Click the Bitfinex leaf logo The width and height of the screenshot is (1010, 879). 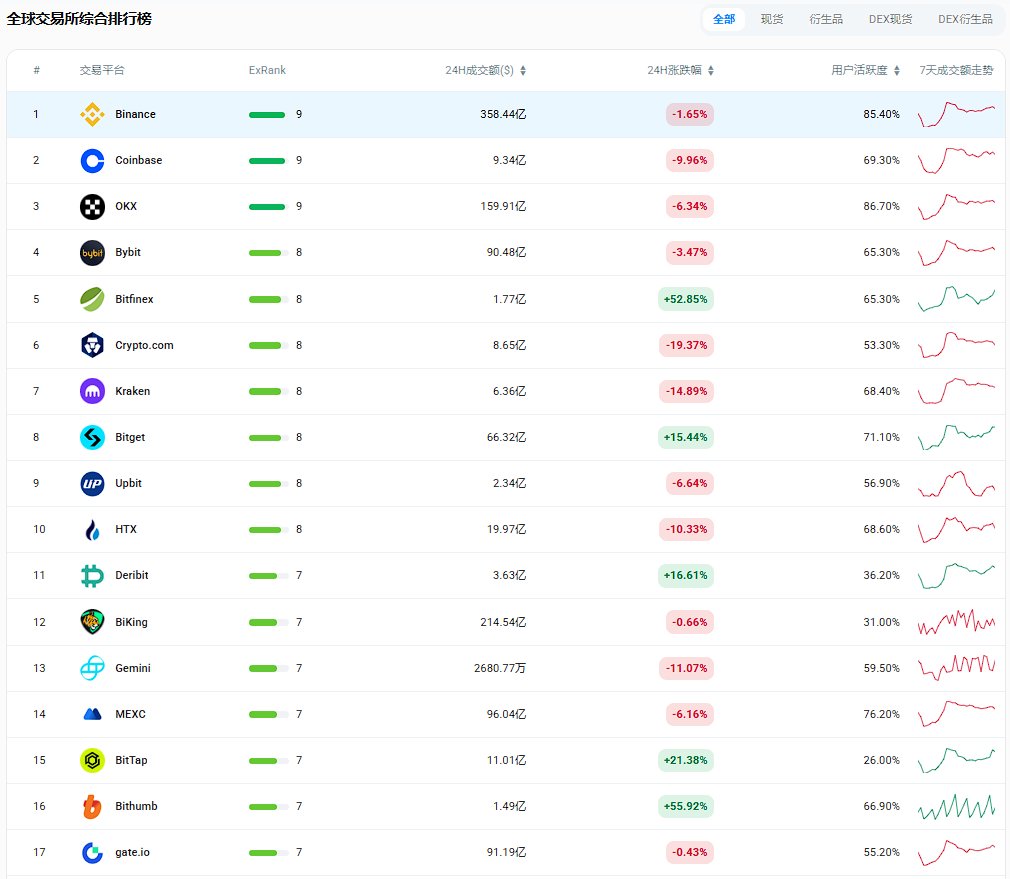click(92, 299)
